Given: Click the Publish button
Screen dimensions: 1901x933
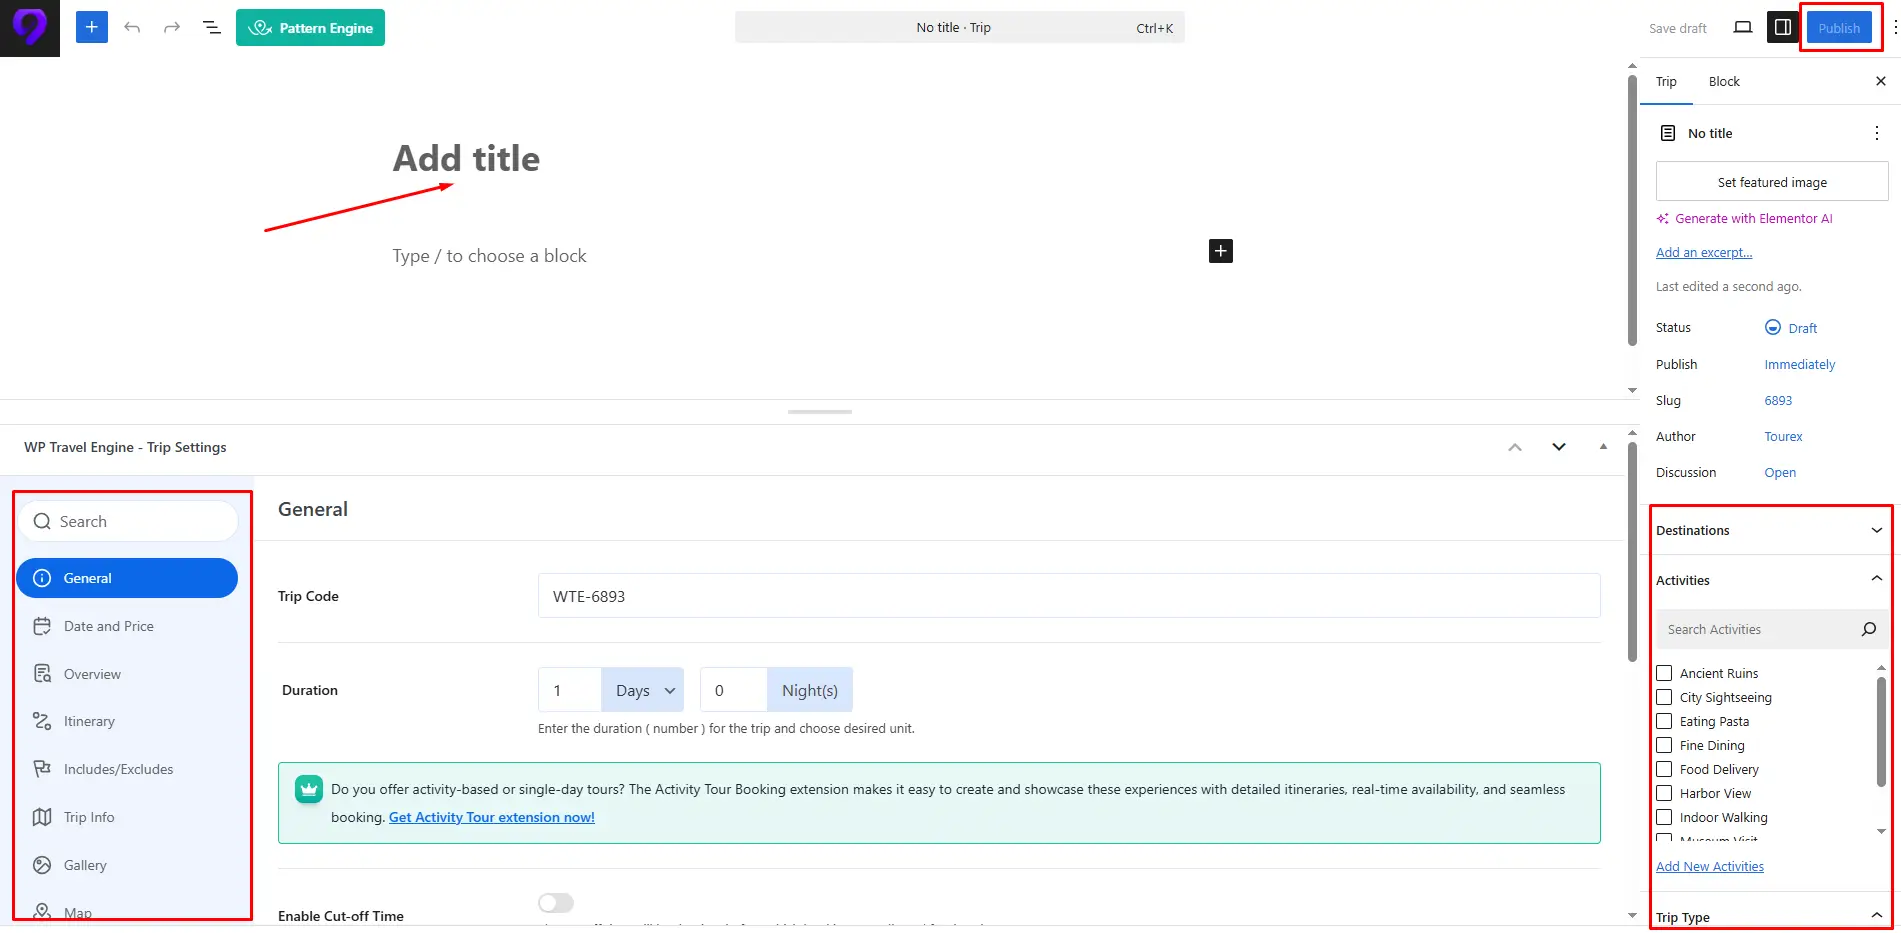Looking at the screenshot, I should [1839, 28].
